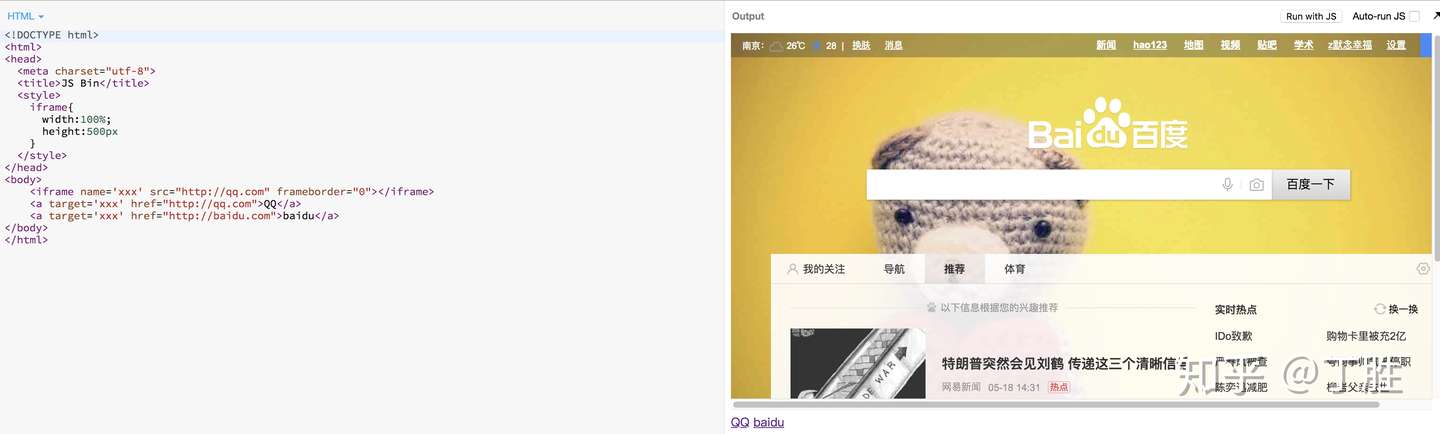Image resolution: width=1440 pixels, height=434 pixels.
Task: Click the iframe horizontal scrollbar
Action: [x=1056, y=404]
